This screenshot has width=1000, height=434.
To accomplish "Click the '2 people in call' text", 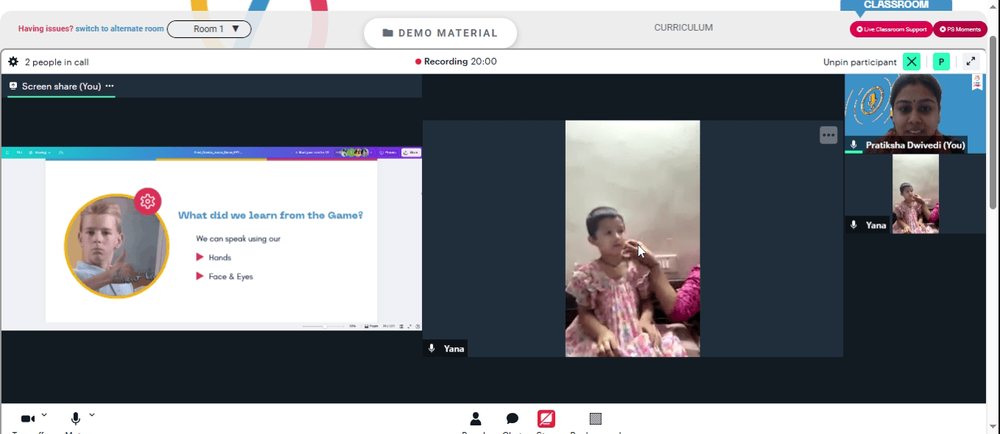I will [x=56, y=62].
